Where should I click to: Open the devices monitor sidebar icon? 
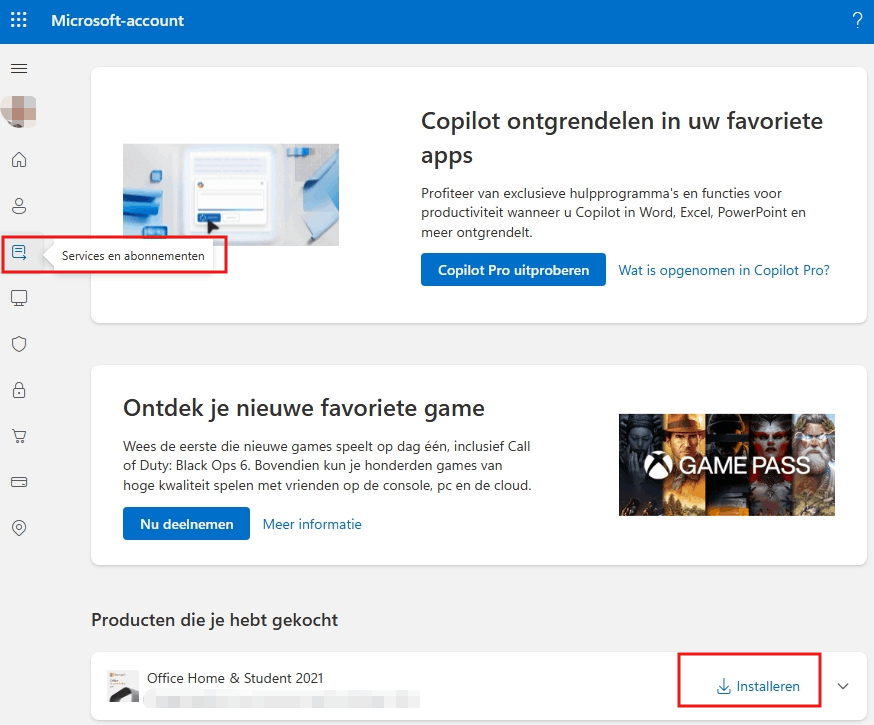19,298
